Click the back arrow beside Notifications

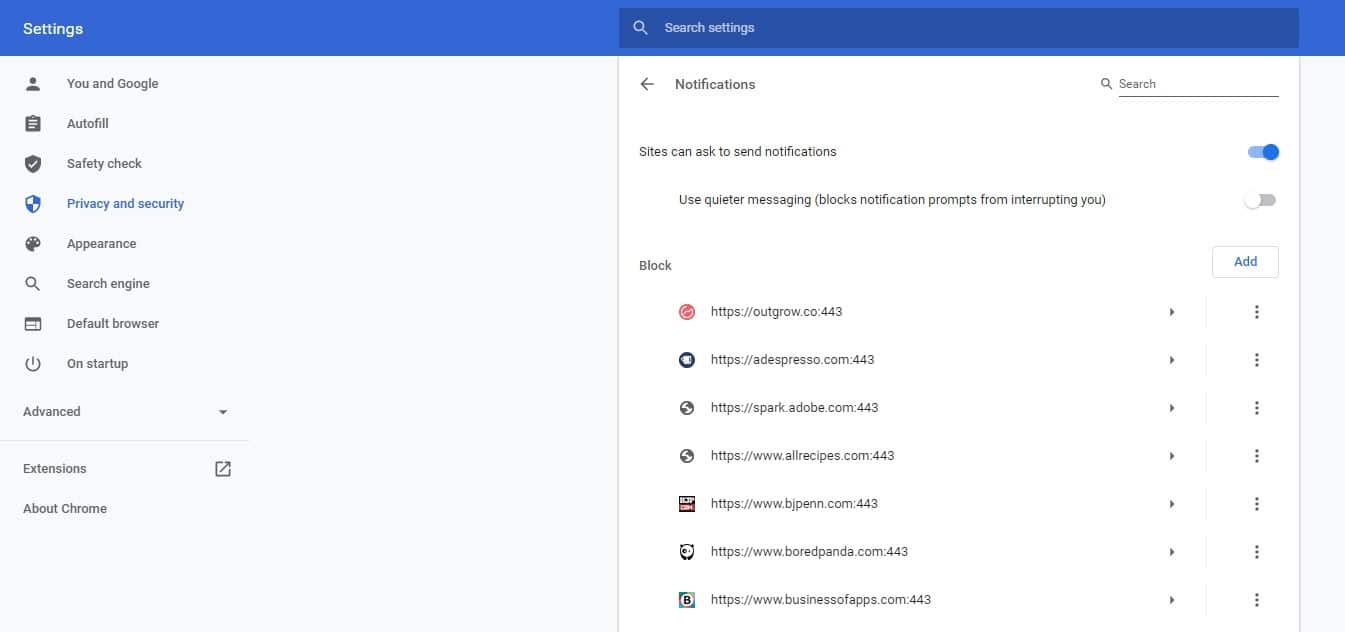647,84
